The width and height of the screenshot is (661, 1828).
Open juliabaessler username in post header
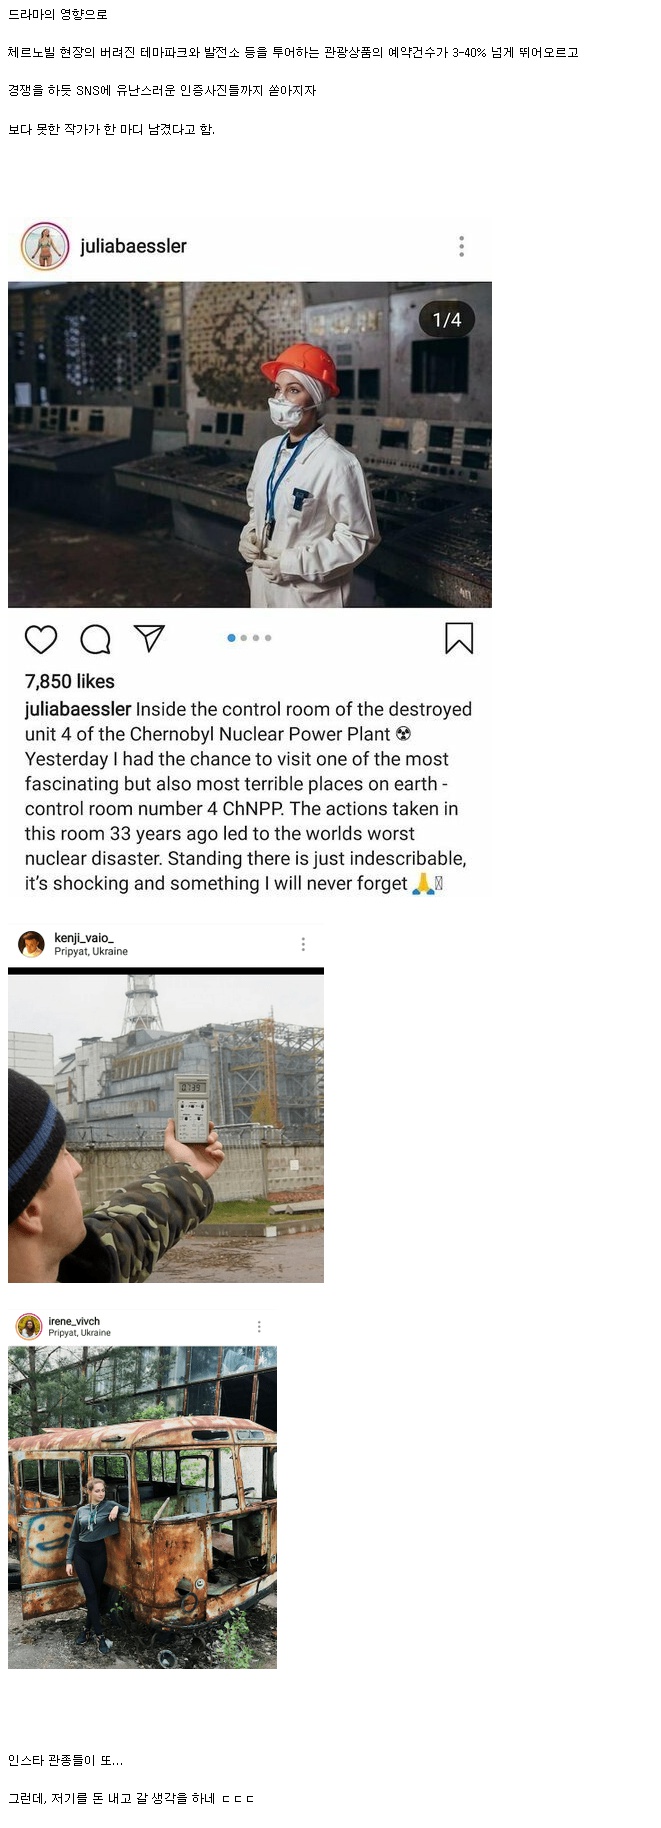point(133,246)
